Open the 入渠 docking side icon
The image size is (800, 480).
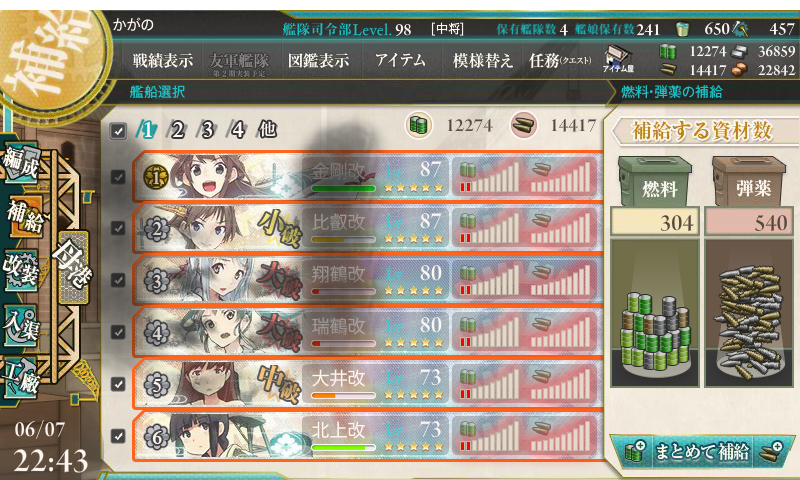[x=21, y=325]
